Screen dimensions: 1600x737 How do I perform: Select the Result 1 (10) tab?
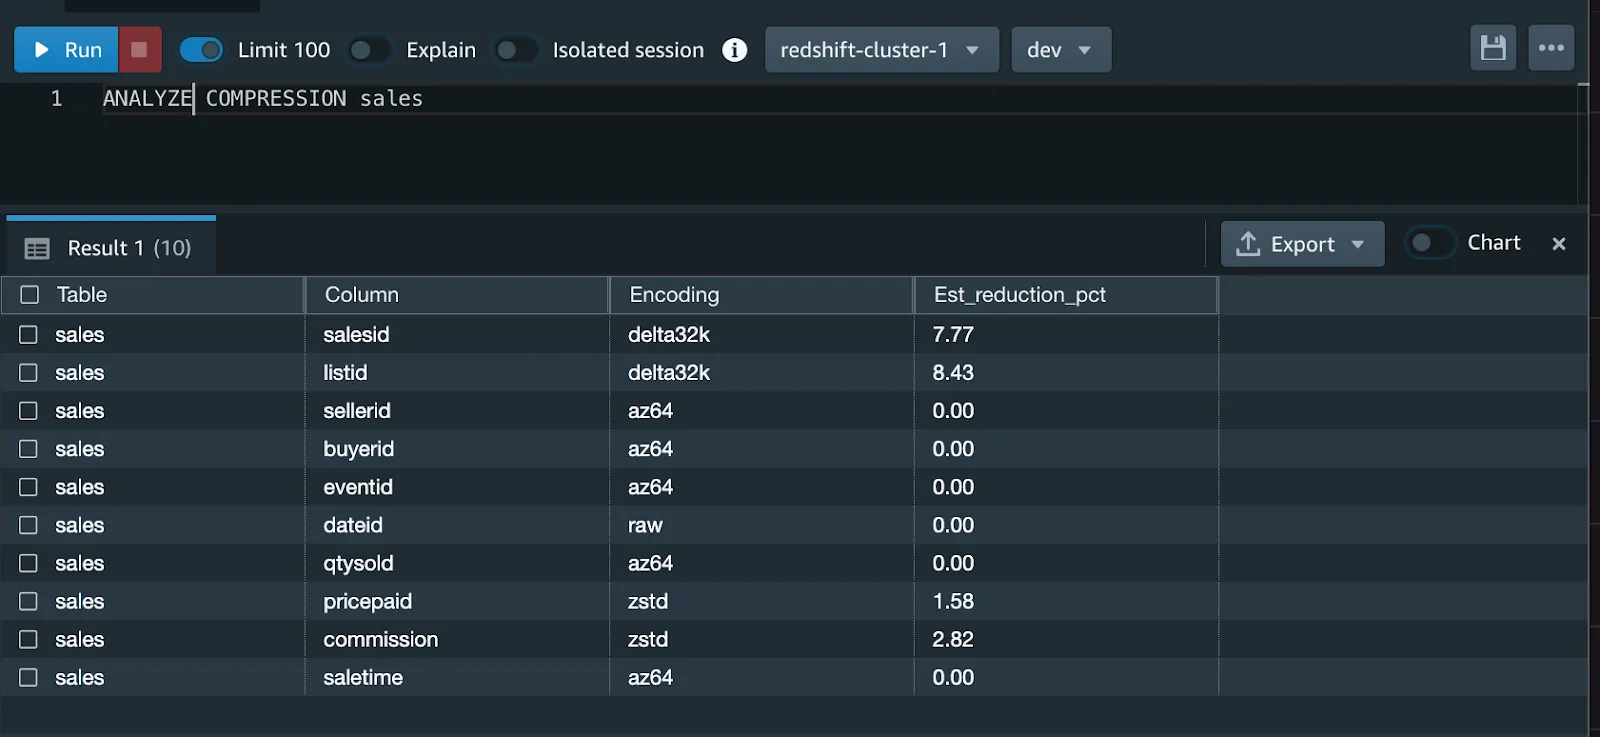[111, 247]
